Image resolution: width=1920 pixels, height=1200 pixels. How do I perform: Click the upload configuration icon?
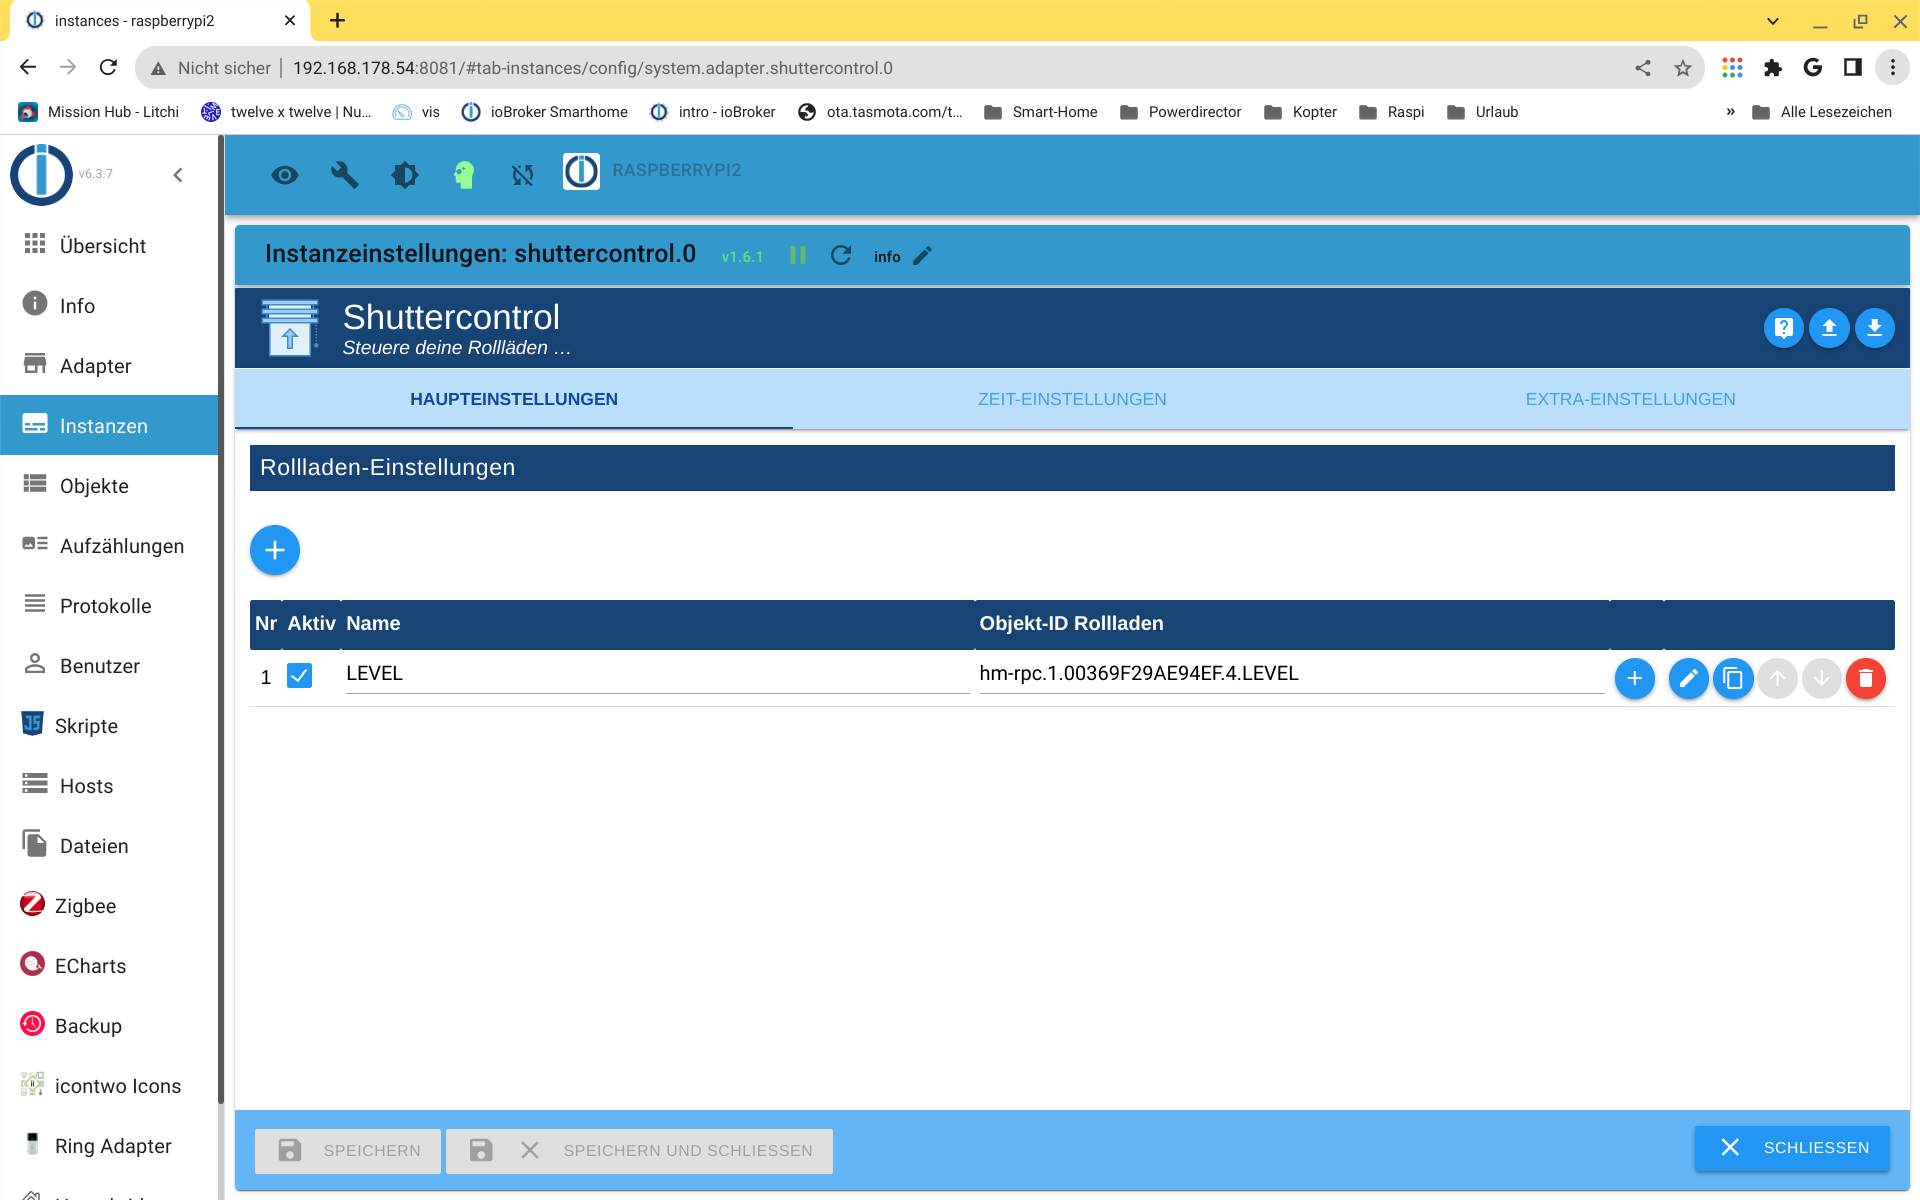(x=1829, y=328)
